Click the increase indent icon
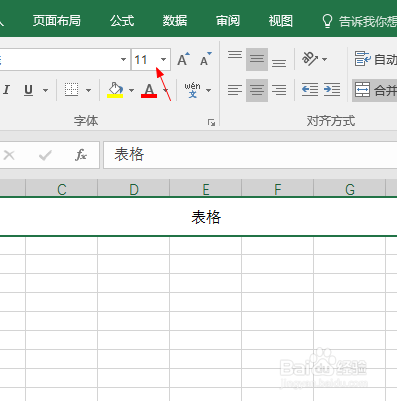The width and height of the screenshot is (397, 401). [x=332, y=90]
